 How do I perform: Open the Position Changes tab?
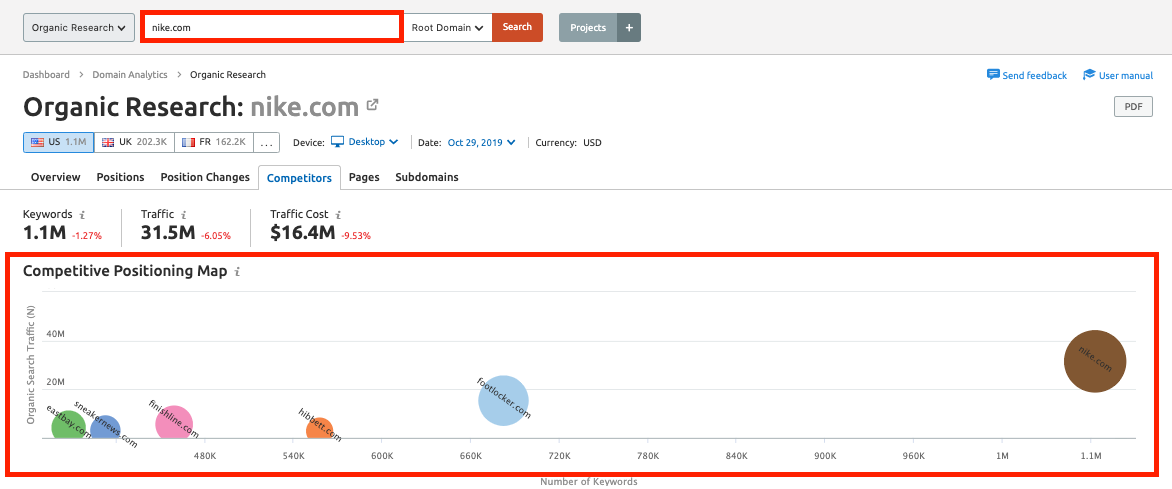point(205,177)
